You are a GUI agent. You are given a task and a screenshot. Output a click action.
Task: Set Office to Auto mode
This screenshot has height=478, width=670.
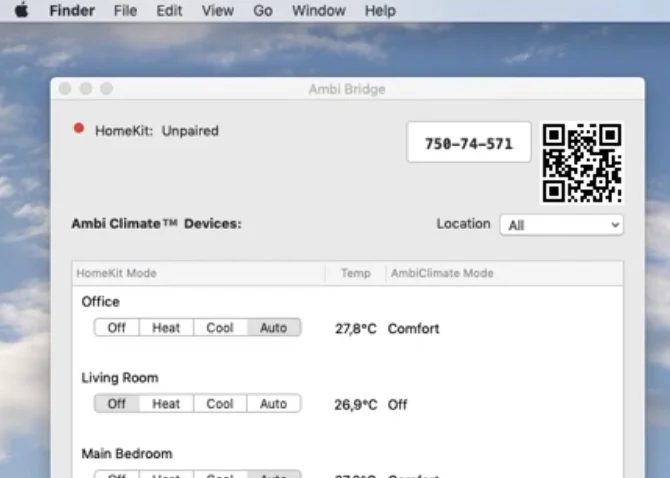point(273,328)
